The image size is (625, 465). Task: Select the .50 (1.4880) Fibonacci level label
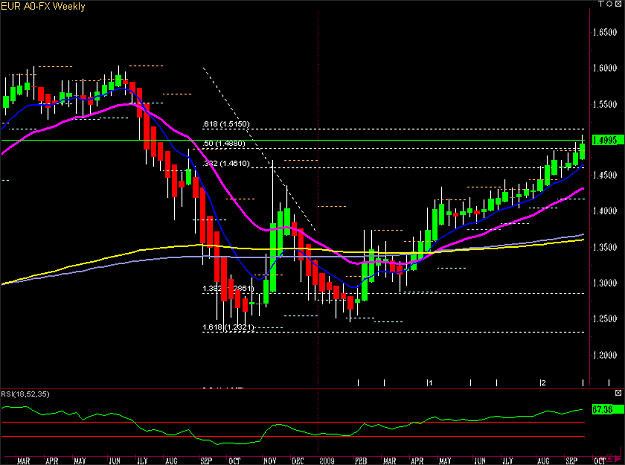(x=224, y=143)
